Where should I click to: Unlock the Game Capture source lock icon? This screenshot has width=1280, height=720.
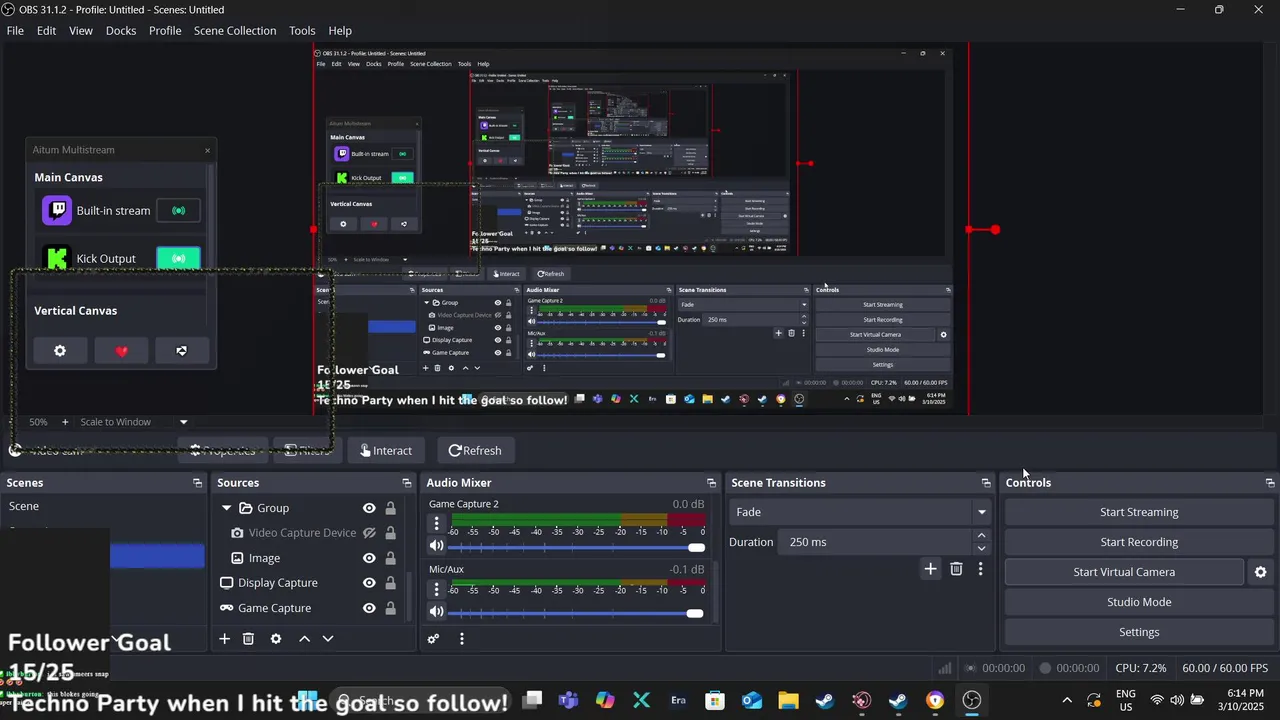(390, 608)
